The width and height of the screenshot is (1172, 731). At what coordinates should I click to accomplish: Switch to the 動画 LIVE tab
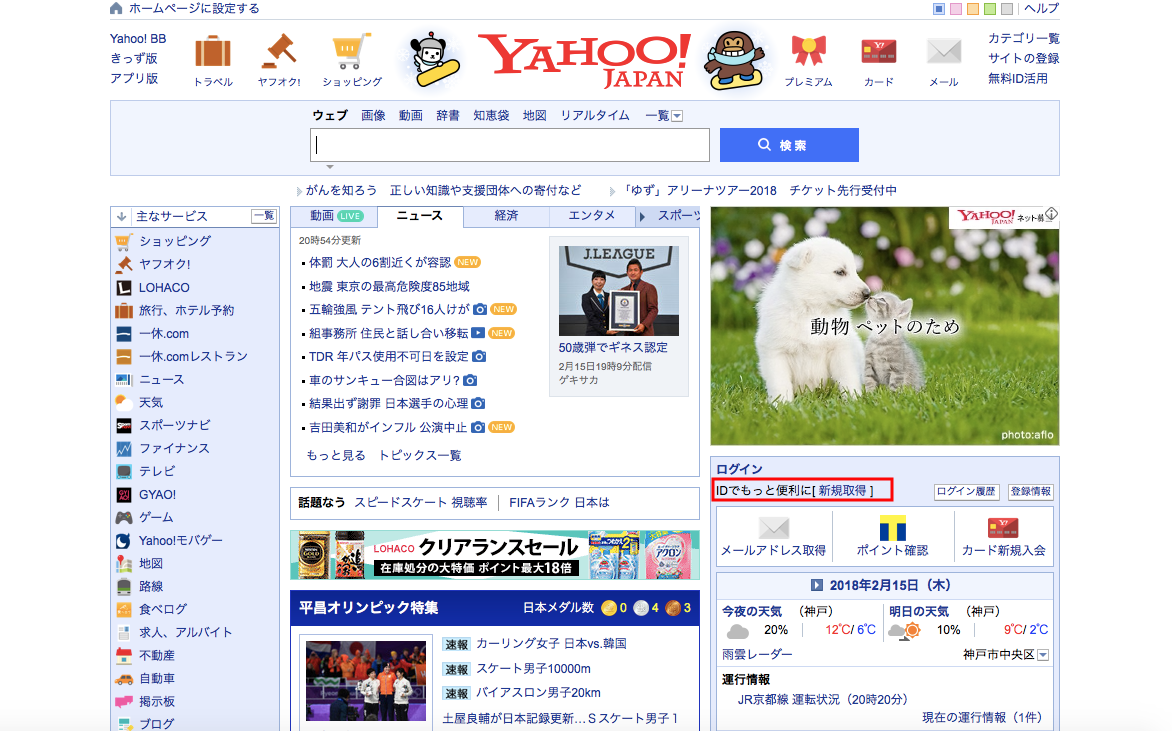tap(336, 216)
